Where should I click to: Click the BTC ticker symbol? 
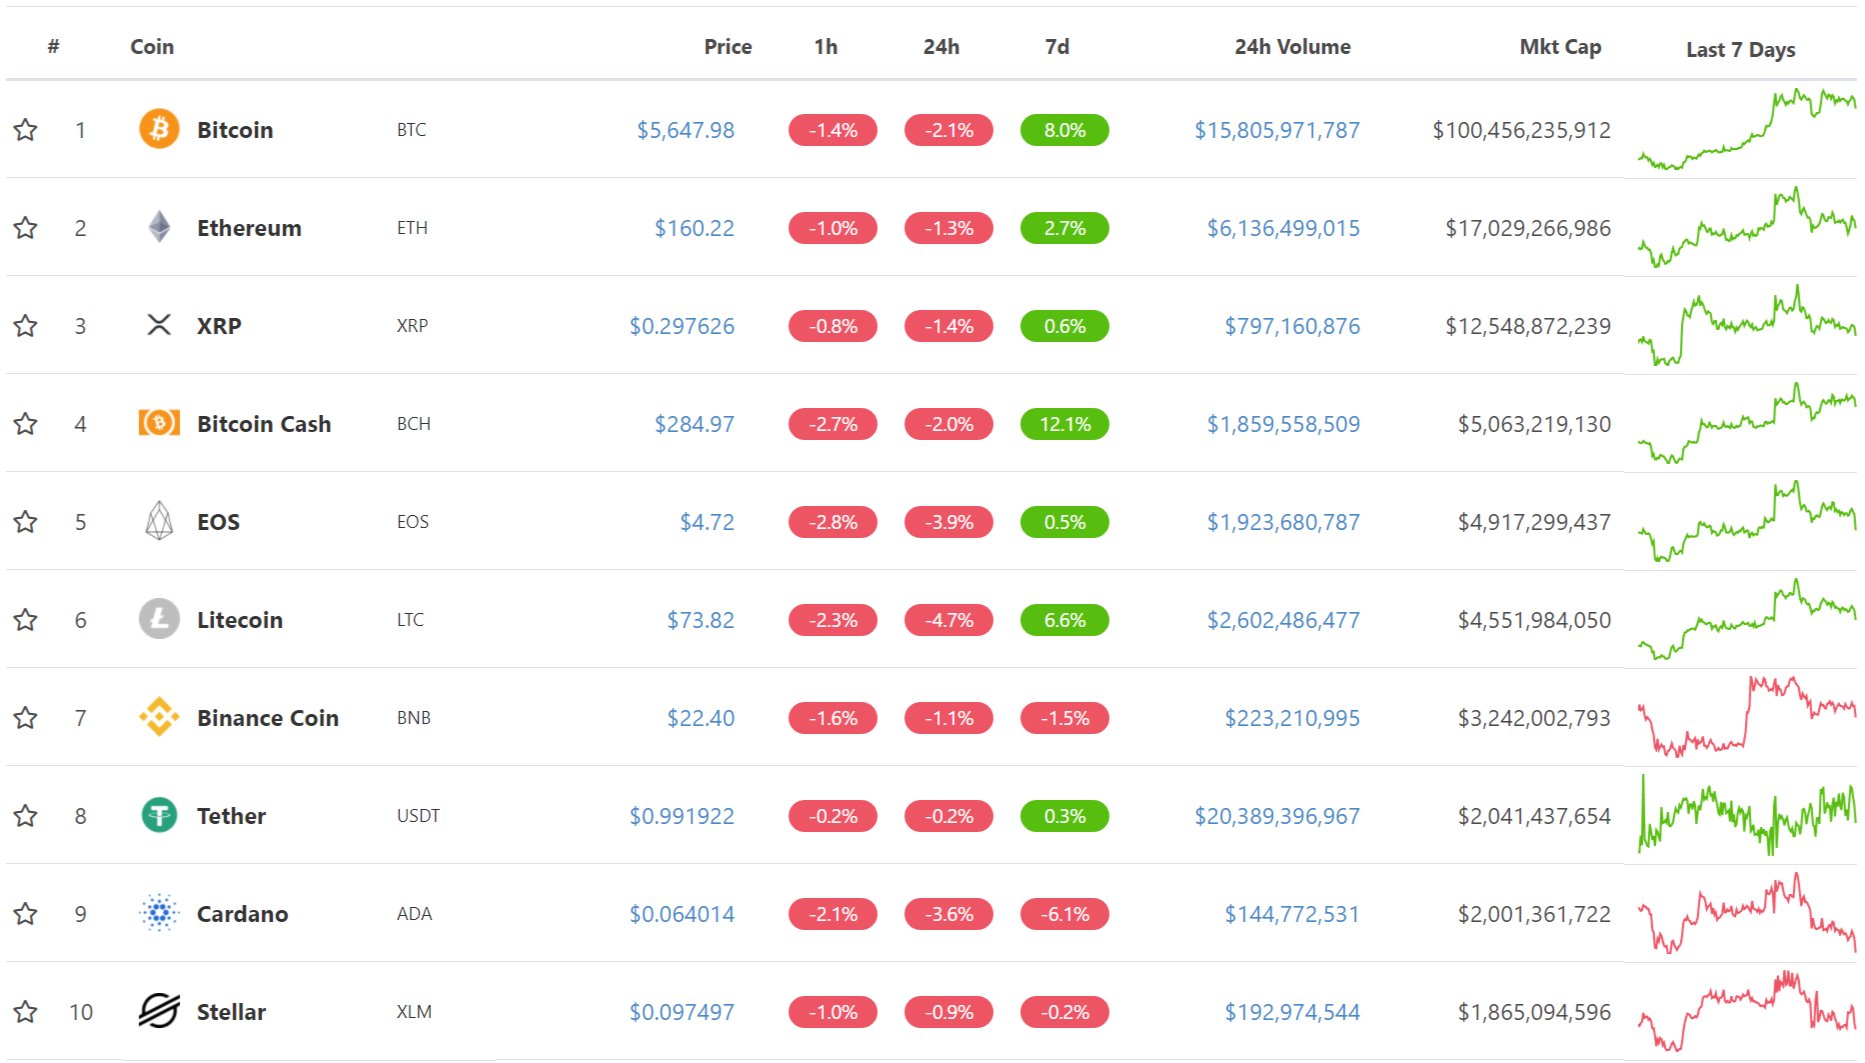coord(411,129)
